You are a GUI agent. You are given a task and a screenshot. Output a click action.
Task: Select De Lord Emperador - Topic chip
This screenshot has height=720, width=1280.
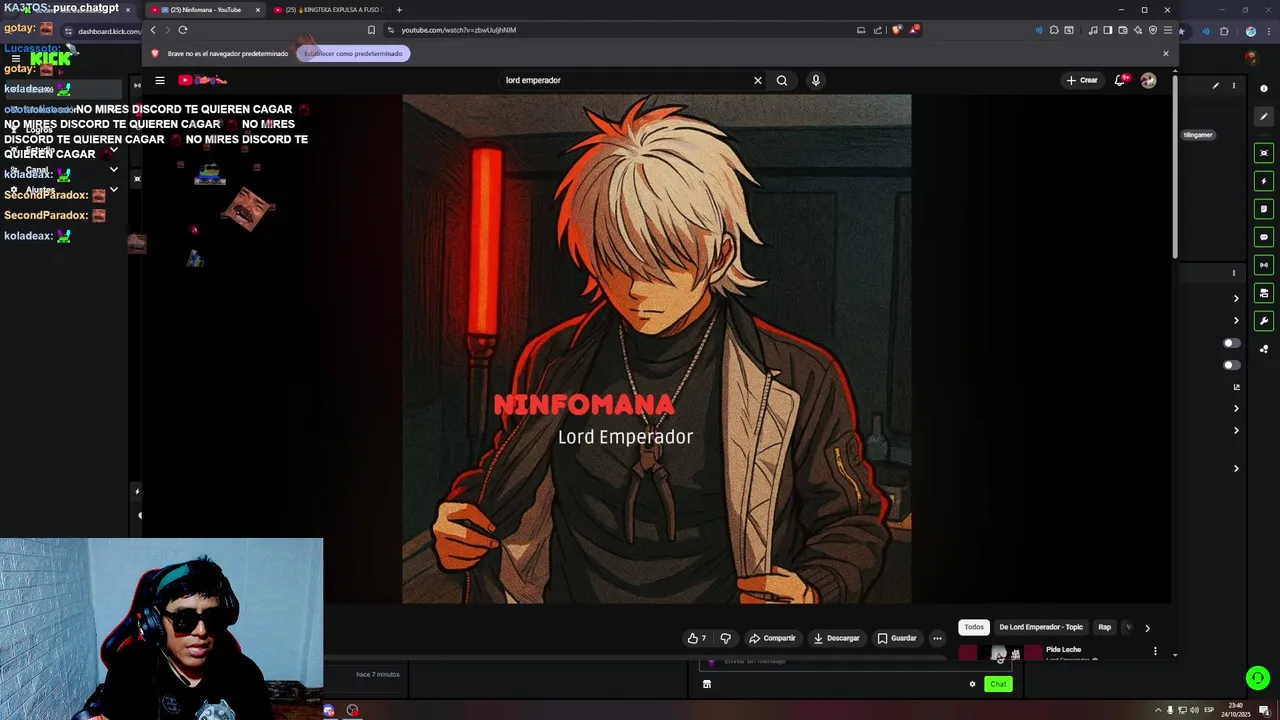tap(1041, 627)
